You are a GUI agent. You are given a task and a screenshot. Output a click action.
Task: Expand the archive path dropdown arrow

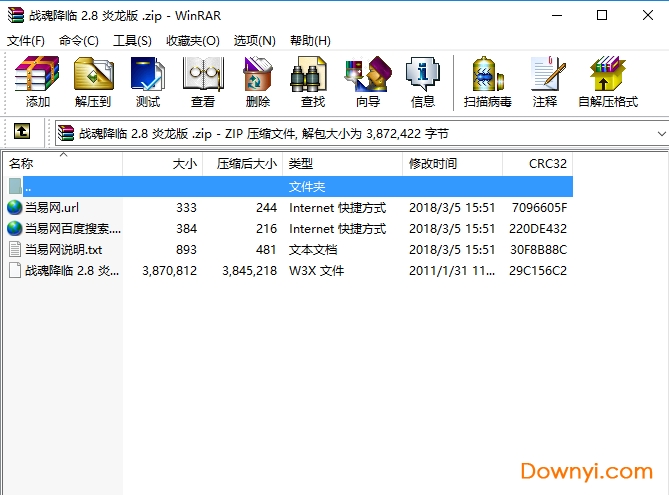click(x=661, y=134)
